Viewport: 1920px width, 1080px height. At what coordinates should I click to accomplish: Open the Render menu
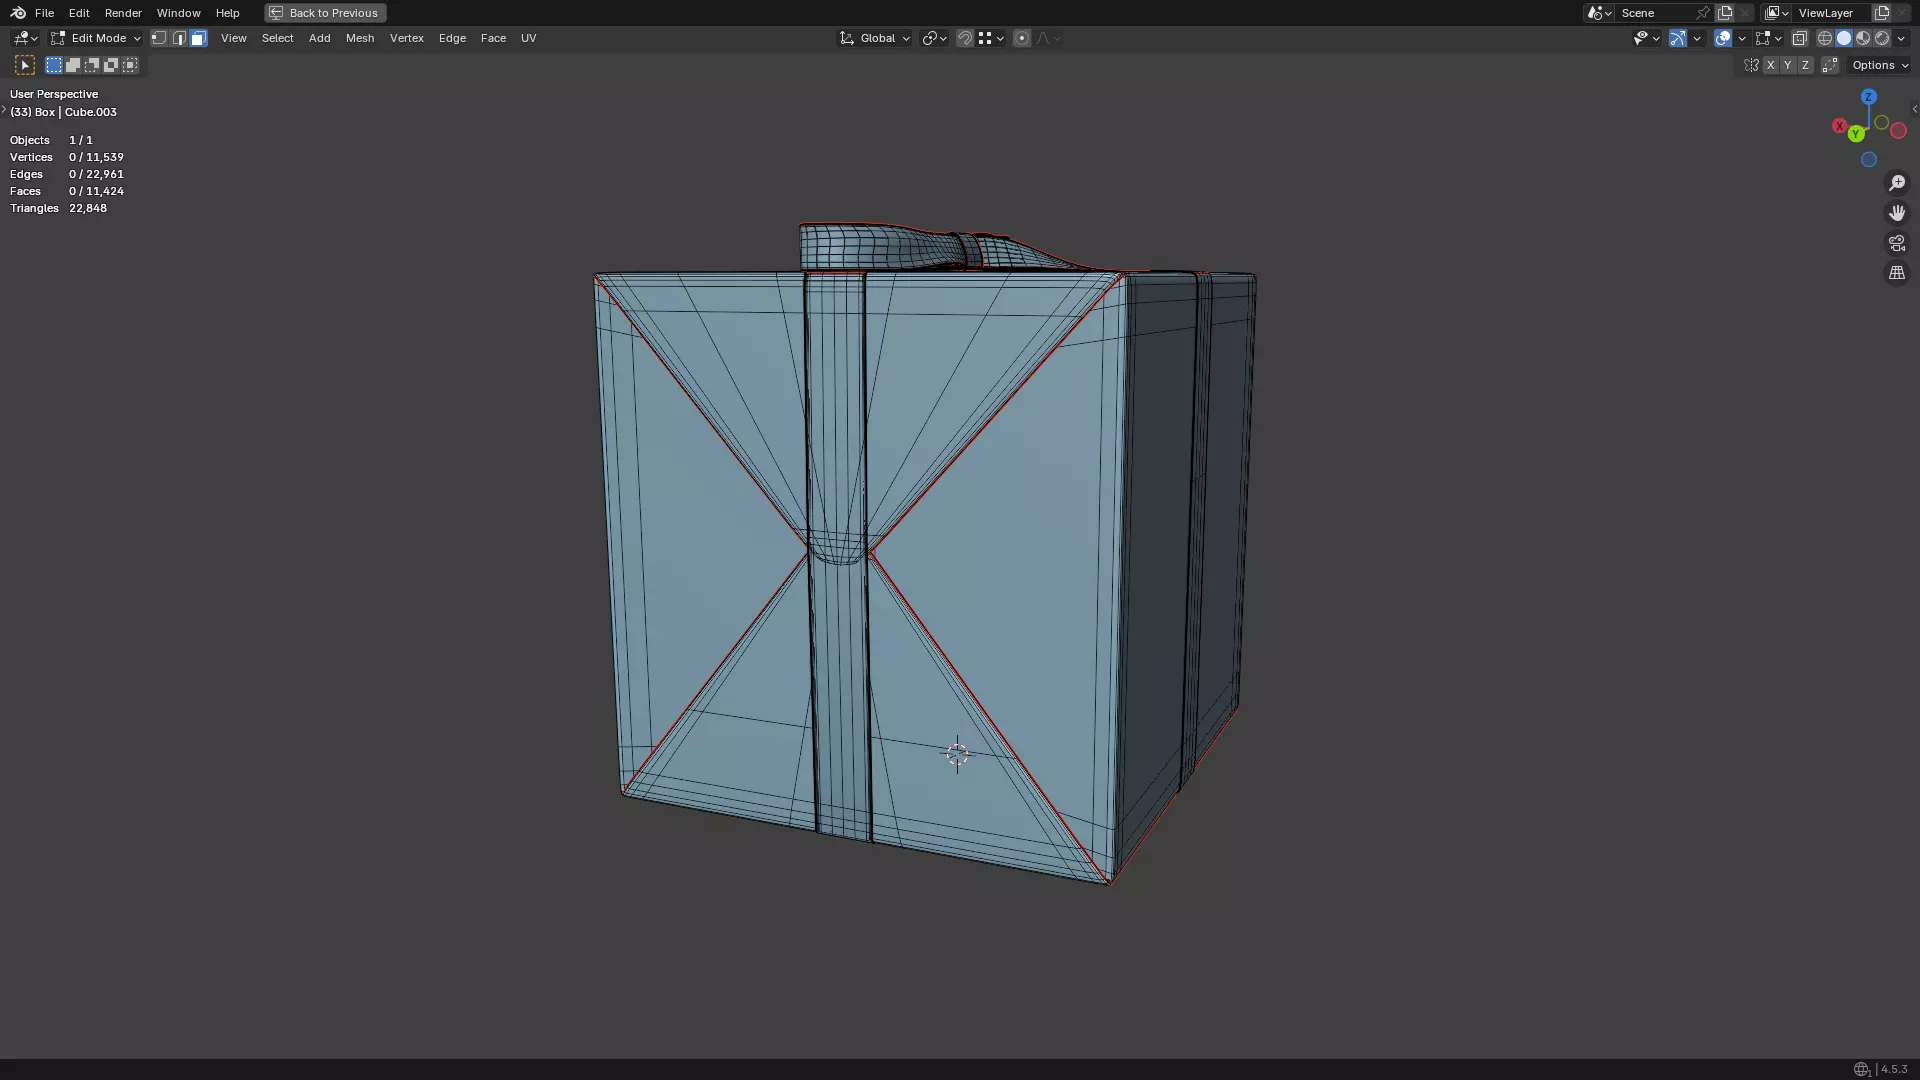(x=123, y=13)
